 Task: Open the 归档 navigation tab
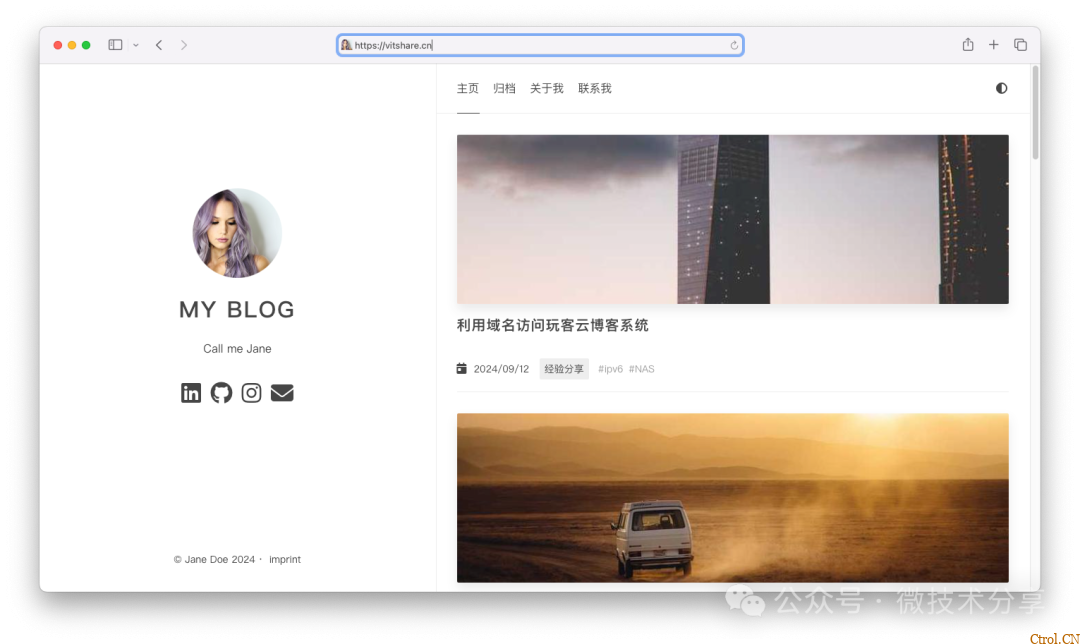[504, 88]
